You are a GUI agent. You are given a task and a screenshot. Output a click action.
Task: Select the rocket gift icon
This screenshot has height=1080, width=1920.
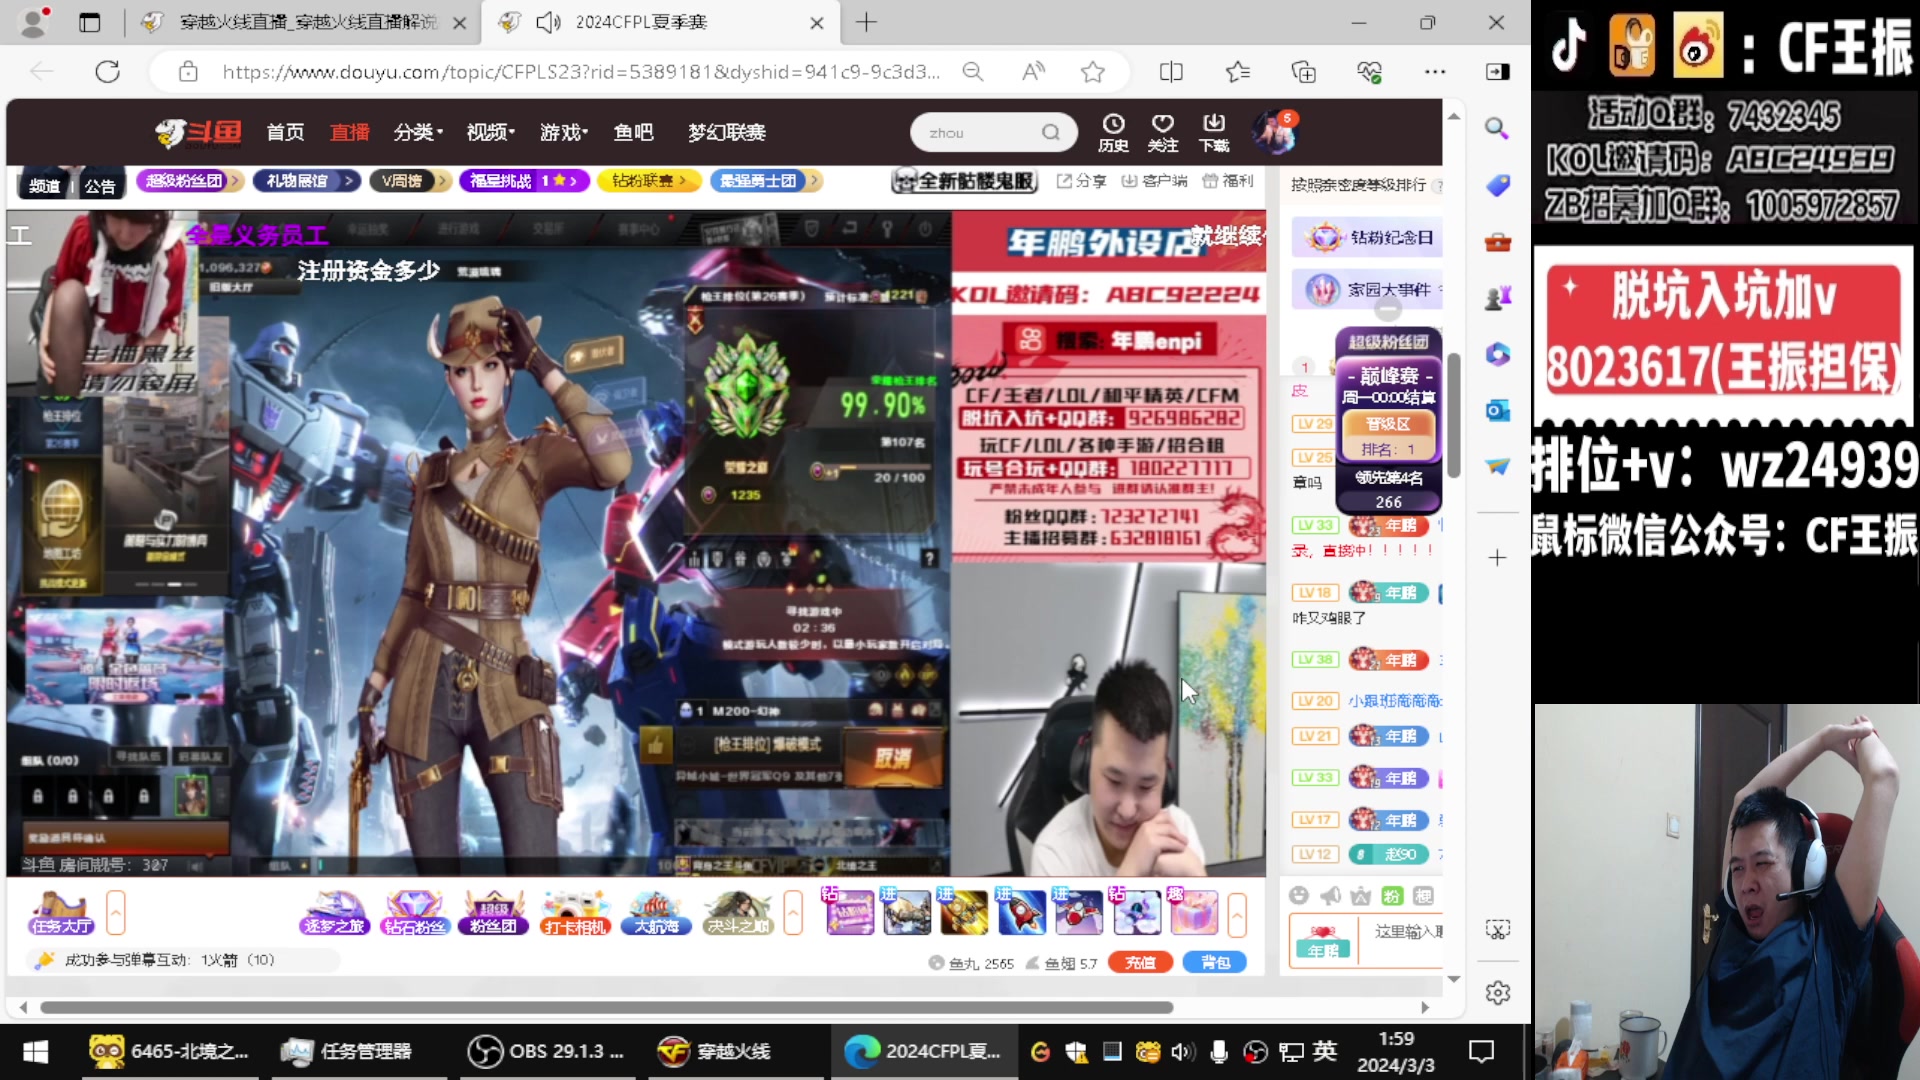[x=1021, y=912]
